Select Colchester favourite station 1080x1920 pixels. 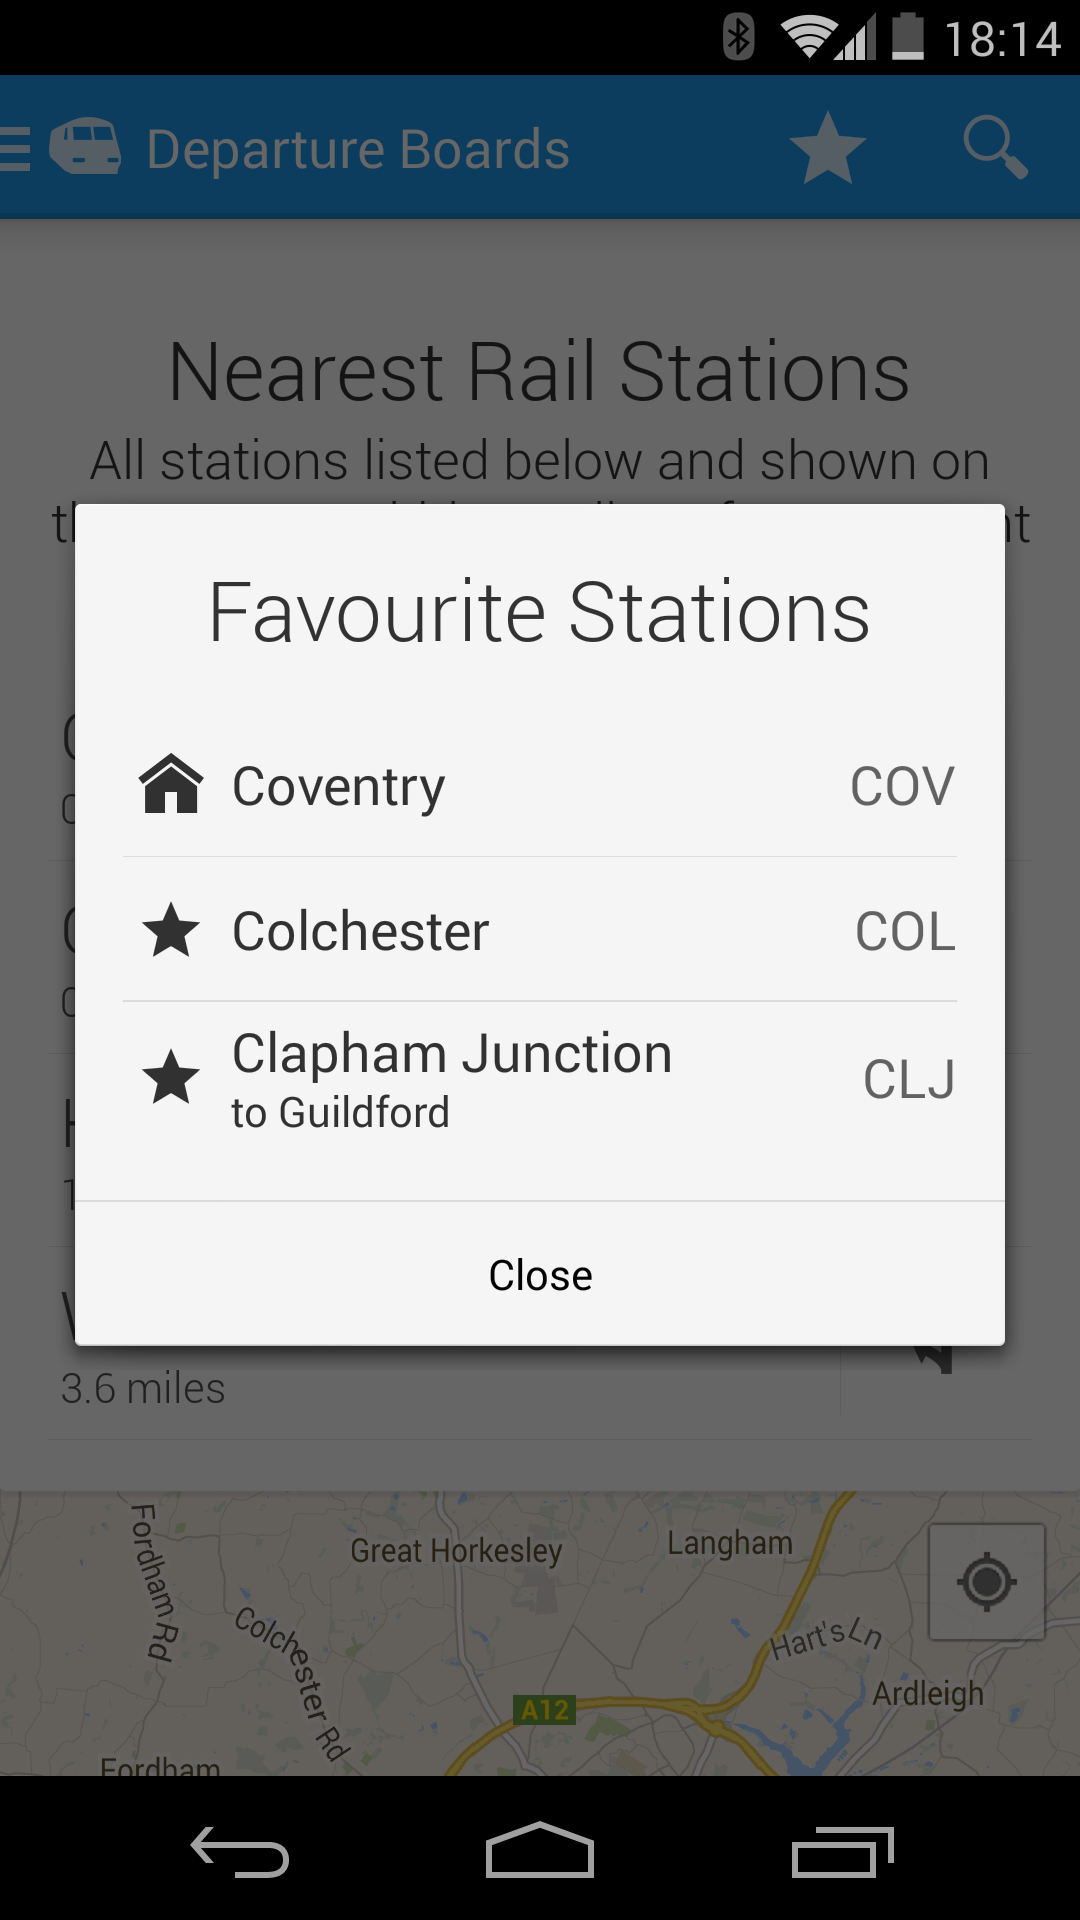click(540, 930)
